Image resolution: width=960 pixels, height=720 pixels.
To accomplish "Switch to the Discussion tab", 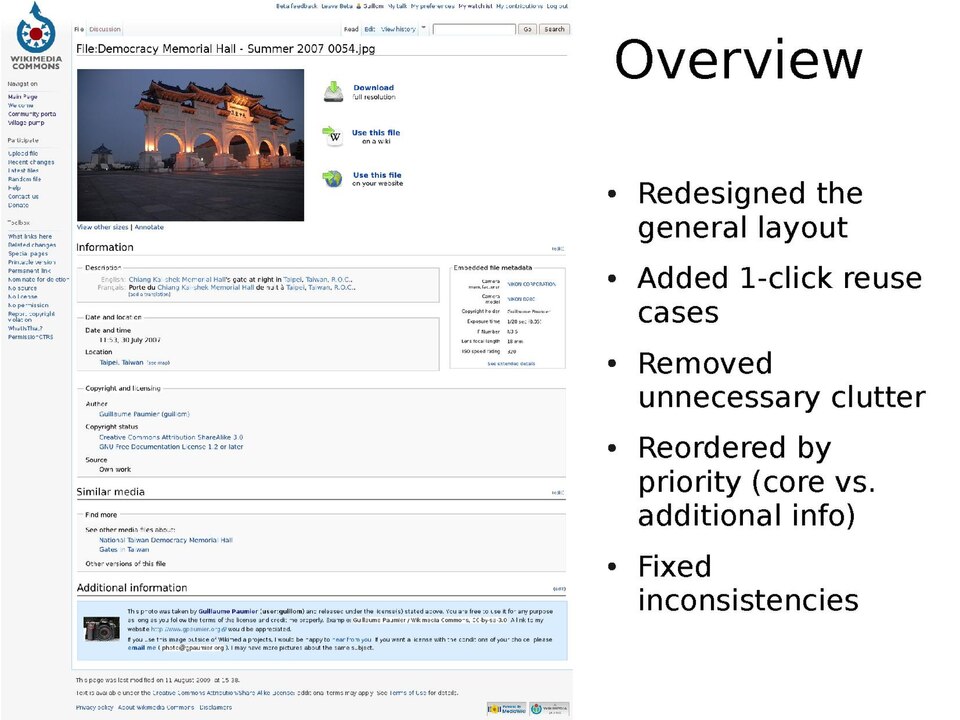I will (105, 30).
